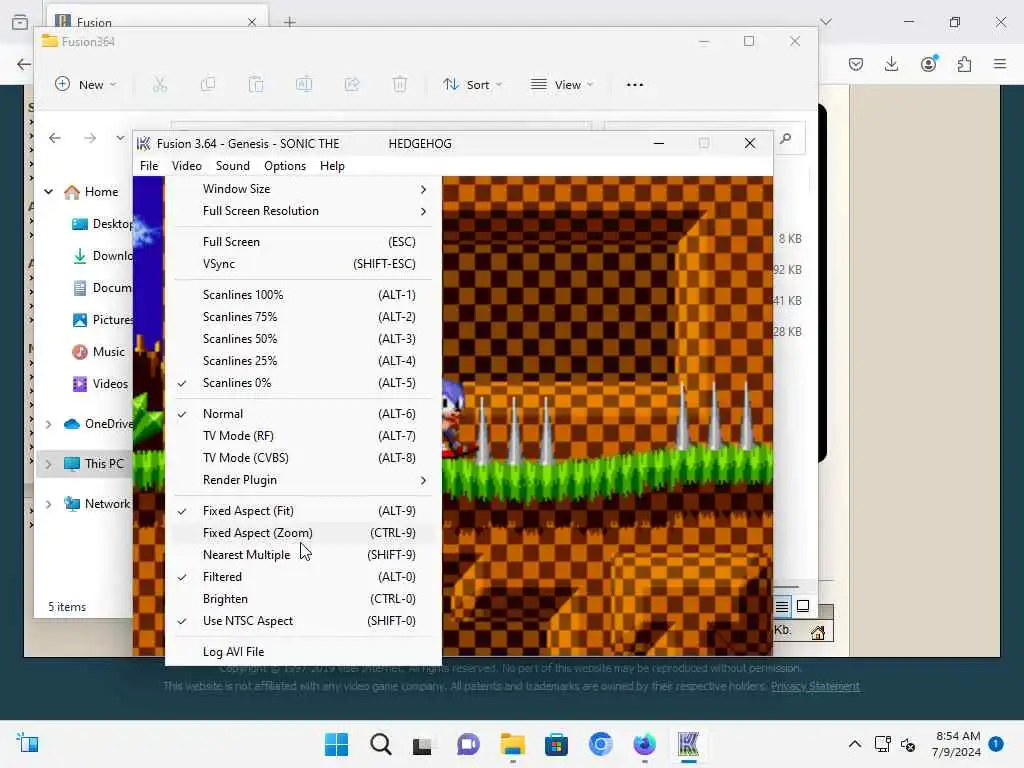Viewport: 1024px width, 768px height.
Task: Open the Sort dropdown in File Explorer
Action: tap(472, 84)
